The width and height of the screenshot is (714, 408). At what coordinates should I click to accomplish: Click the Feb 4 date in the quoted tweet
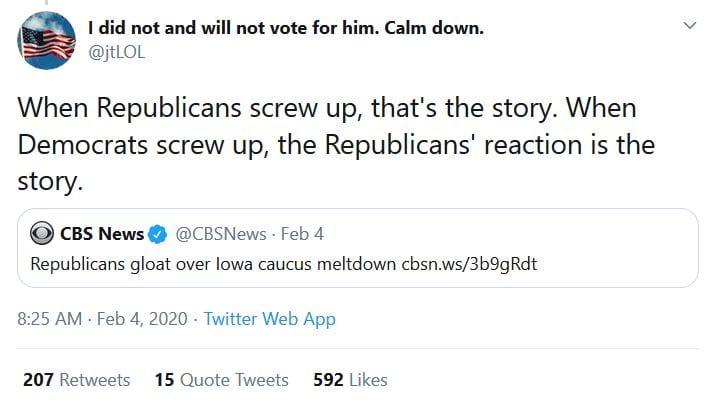(301, 235)
